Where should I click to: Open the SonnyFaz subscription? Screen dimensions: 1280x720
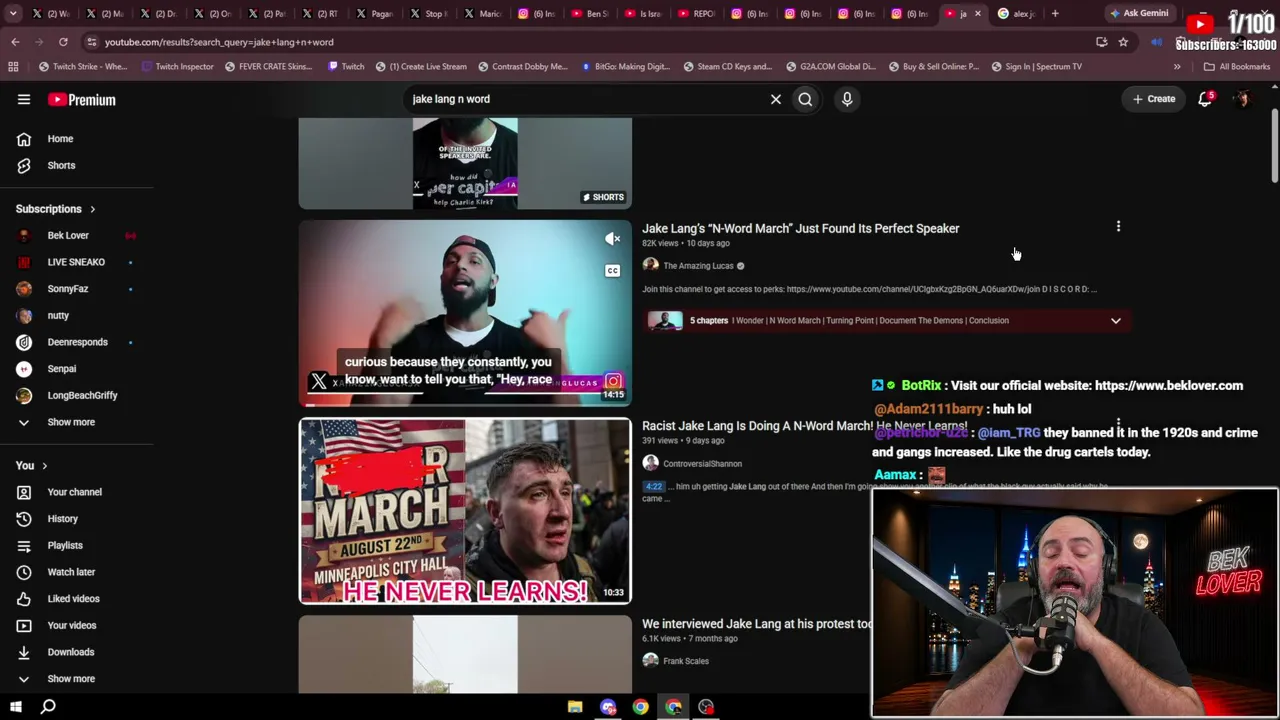tap(68, 289)
